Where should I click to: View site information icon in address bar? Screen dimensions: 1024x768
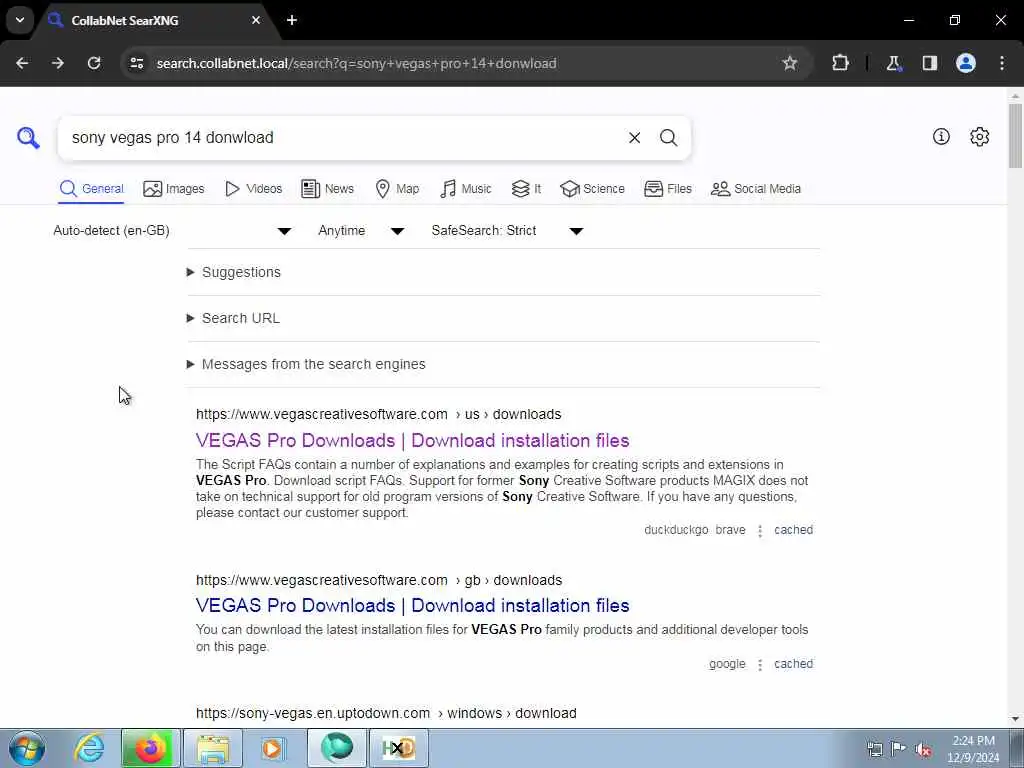pyautogui.click(x=136, y=63)
